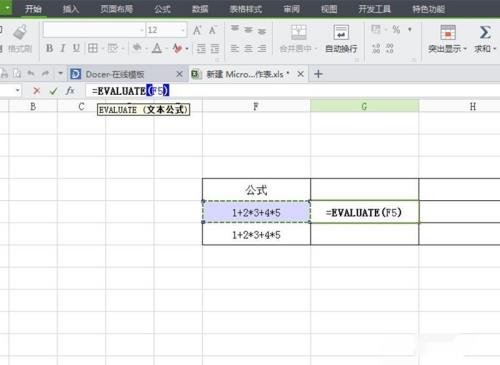The image size is (500, 365).
Task: Cancel formula entry with red X
Action: (36, 91)
